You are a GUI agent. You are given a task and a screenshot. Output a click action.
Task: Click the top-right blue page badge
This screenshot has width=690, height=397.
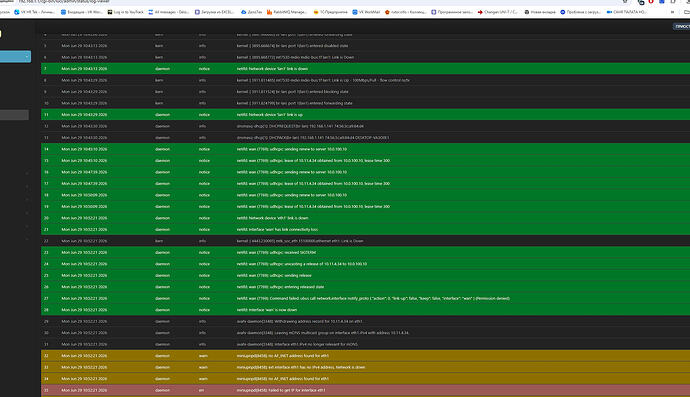pos(682,26)
